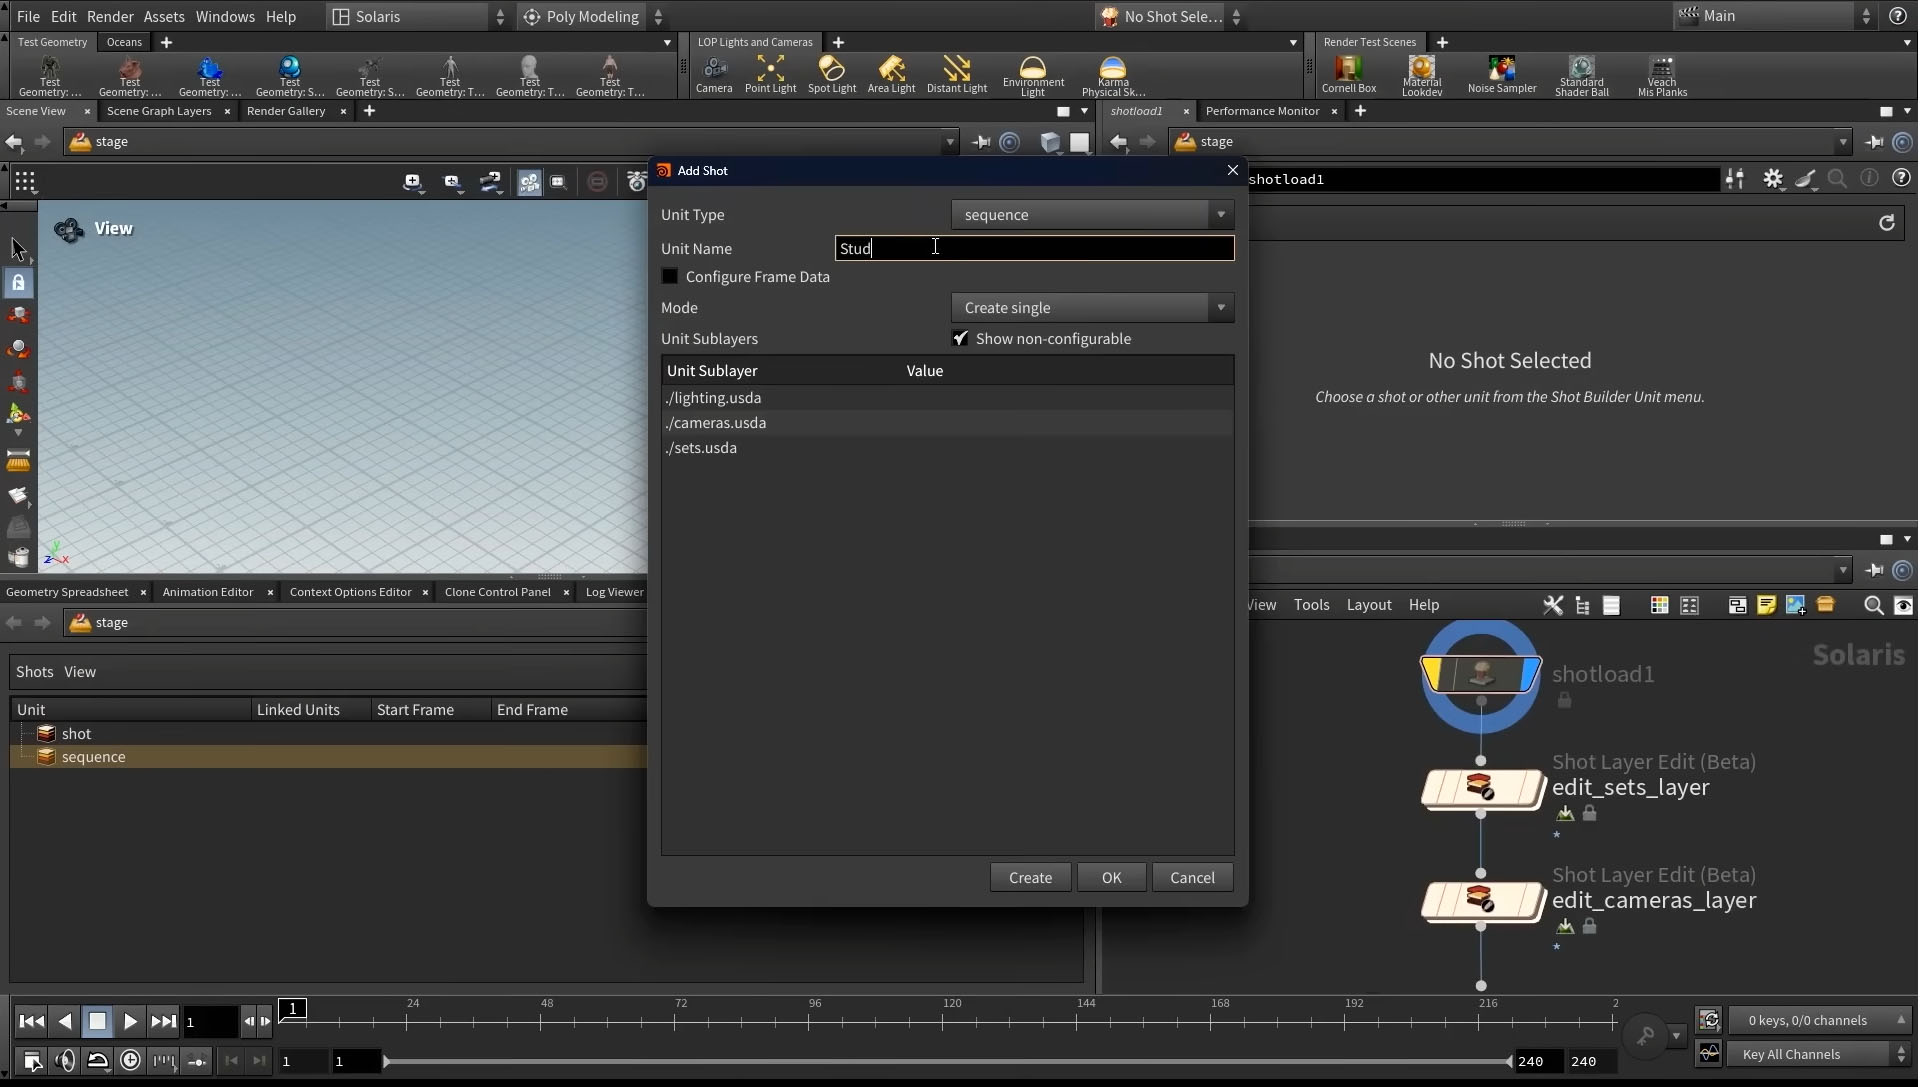Add an Area Light from the shelf
This screenshot has height=1087, width=1920.
pyautogui.click(x=891, y=75)
